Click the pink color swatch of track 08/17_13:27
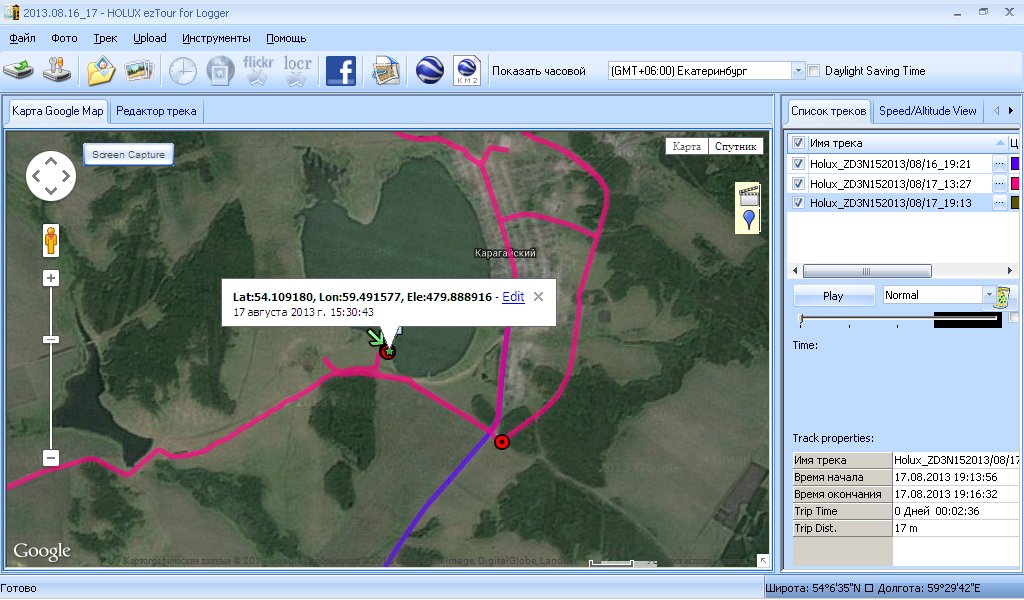Image resolution: width=1024 pixels, height=600 pixels. click(x=1015, y=183)
